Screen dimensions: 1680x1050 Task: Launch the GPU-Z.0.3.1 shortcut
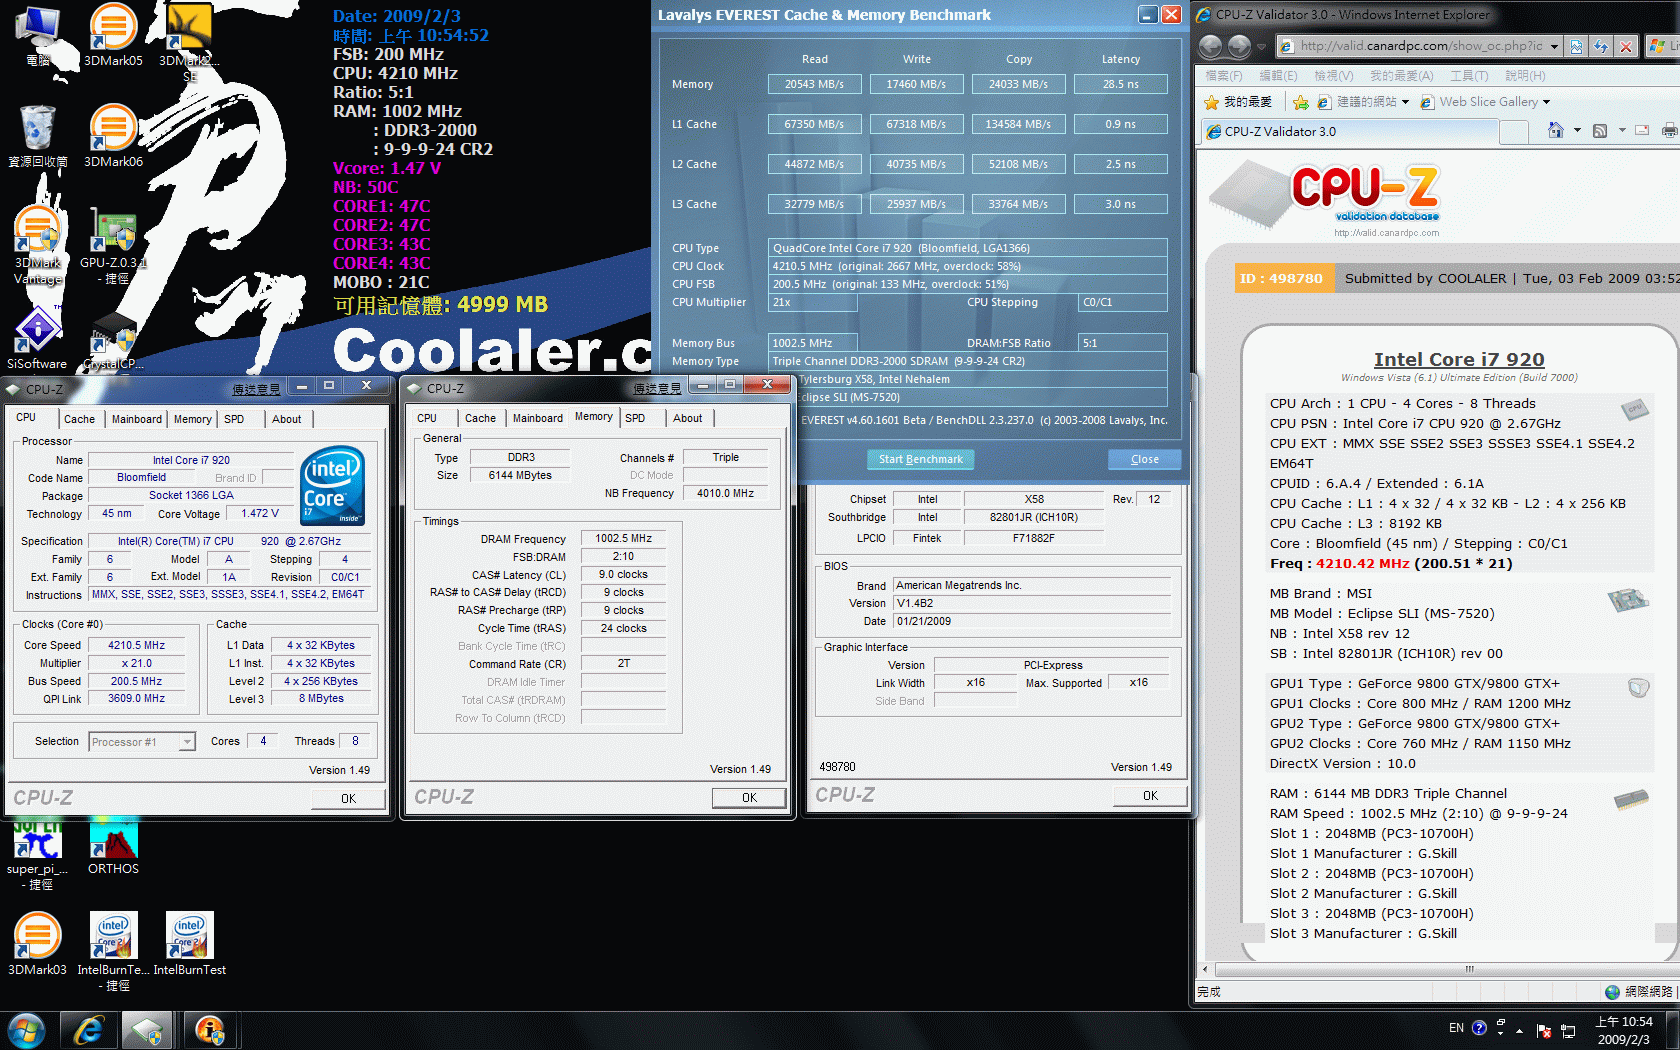(x=113, y=245)
